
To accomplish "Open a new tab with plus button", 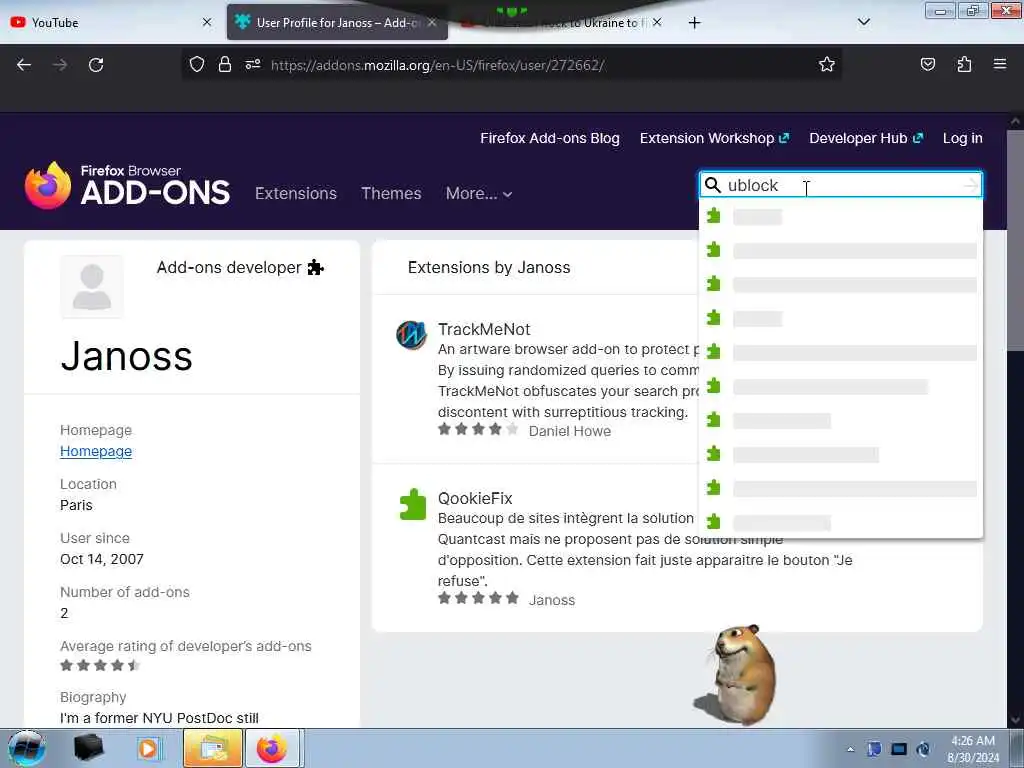I will tap(694, 23).
